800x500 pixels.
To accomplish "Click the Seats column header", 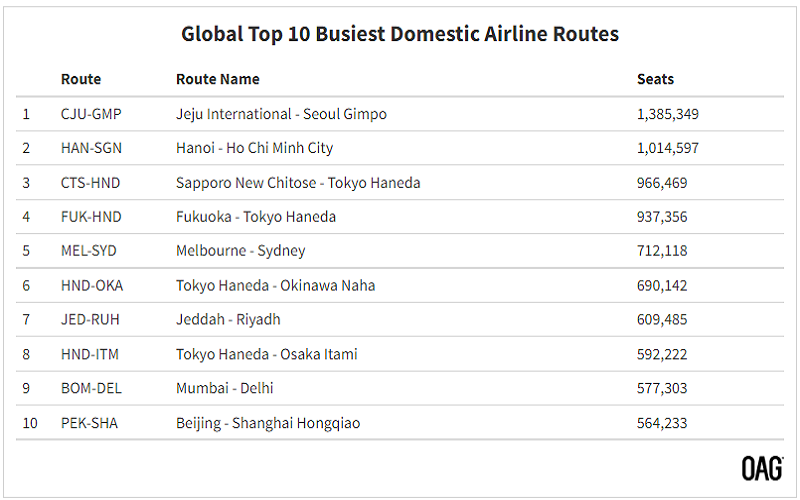I will [655, 79].
